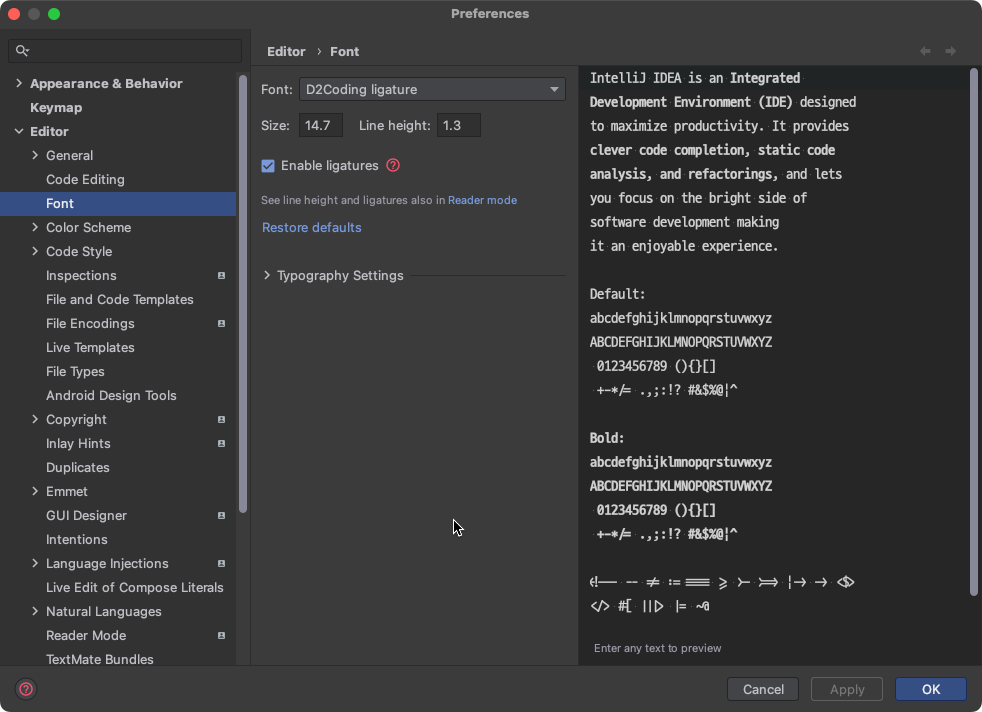Expand Appearance & Behavior tree node

click(19, 83)
